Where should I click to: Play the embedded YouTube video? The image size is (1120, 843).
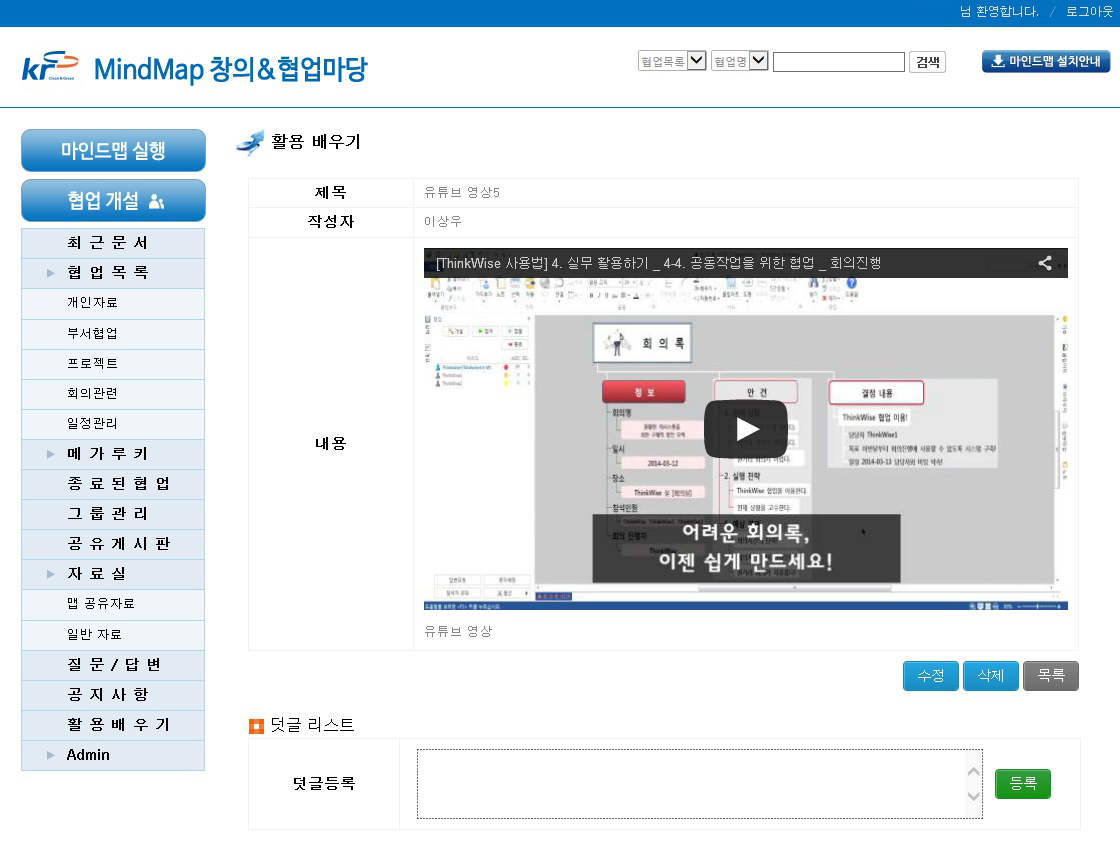tap(746, 429)
